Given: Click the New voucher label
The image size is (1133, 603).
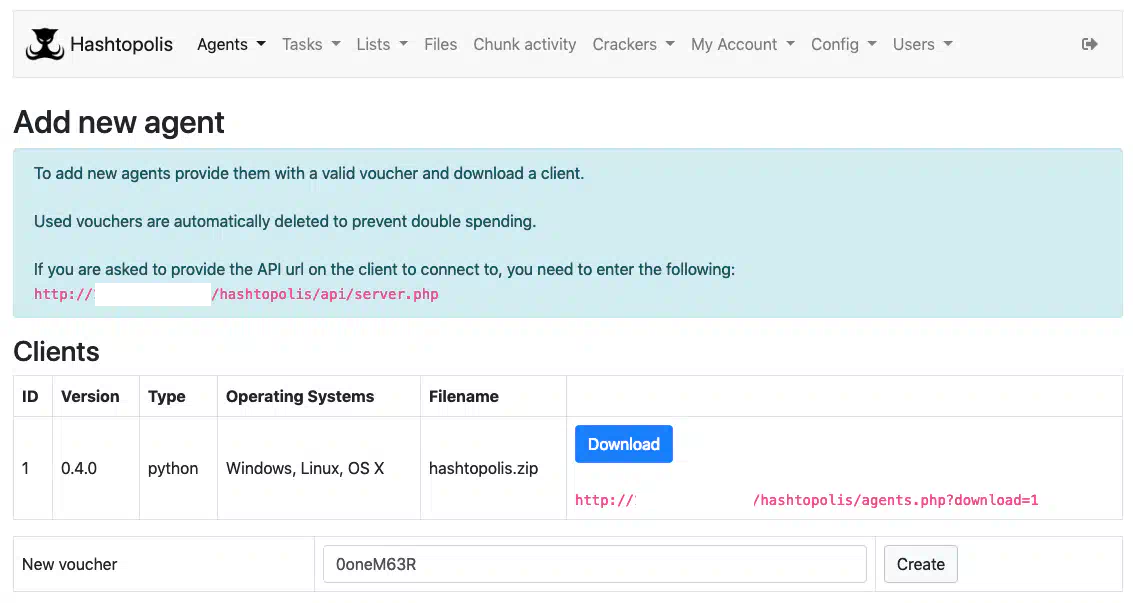Looking at the screenshot, I should coord(69,564).
